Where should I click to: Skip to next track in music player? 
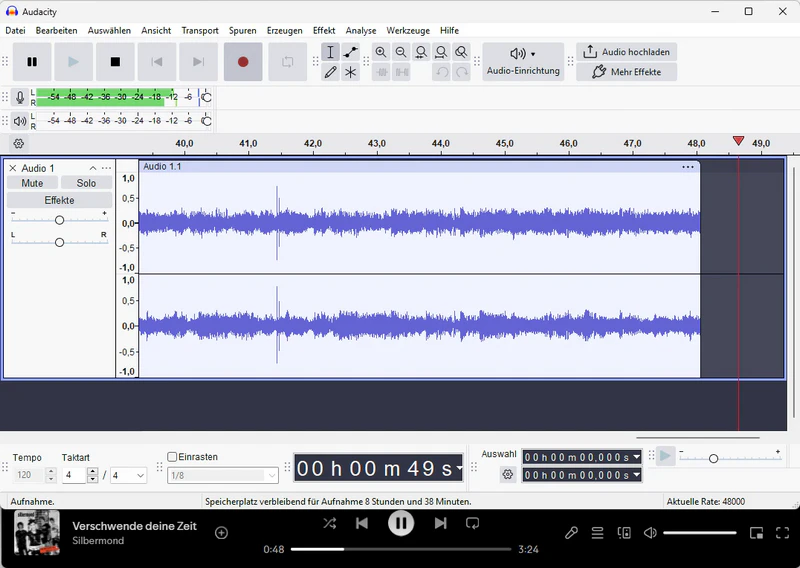[x=440, y=523]
